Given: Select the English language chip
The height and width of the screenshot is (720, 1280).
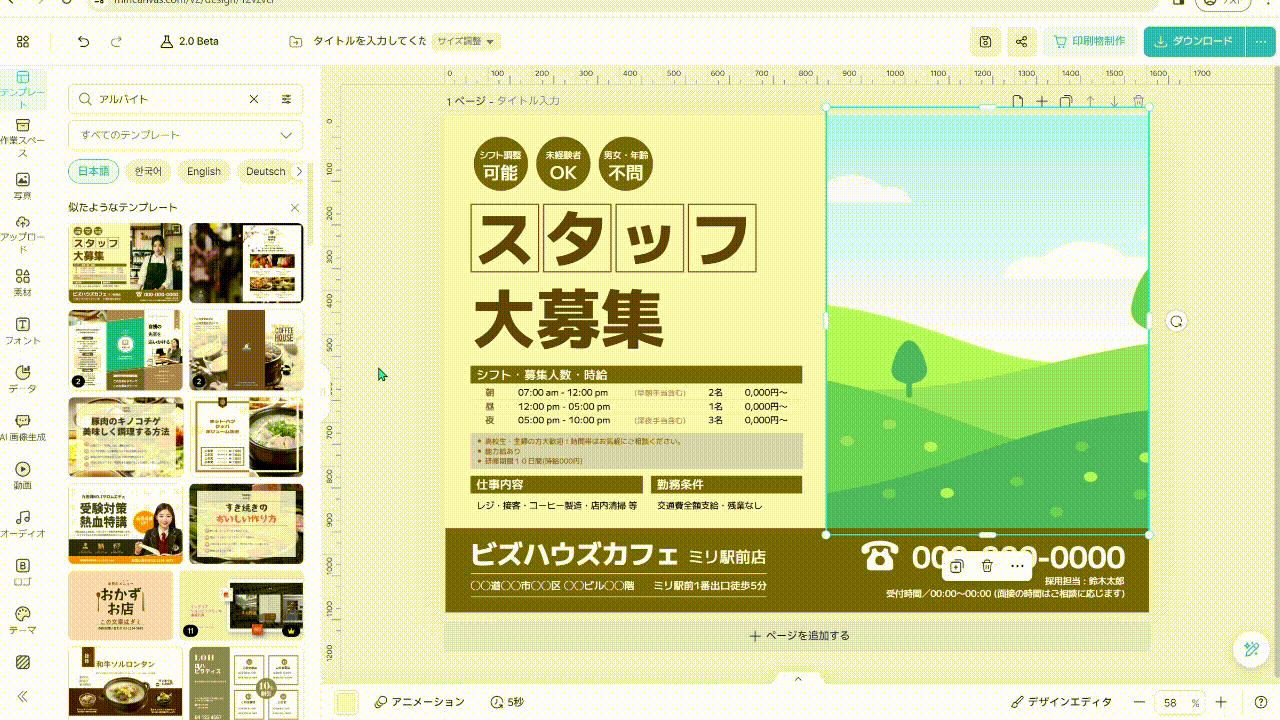Looking at the screenshot, I should pos(203,171).
